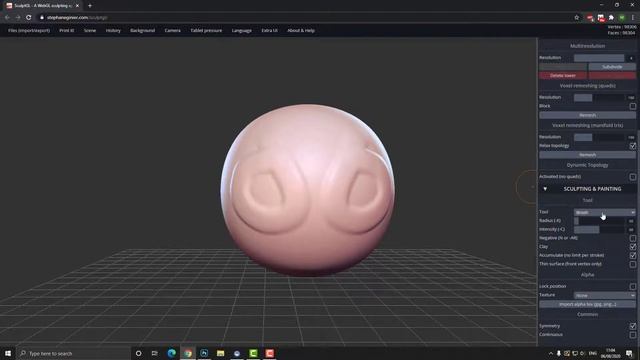Open the Extensions puzzle-piece icon
640x360 pixels.
[x=611, y=18]
